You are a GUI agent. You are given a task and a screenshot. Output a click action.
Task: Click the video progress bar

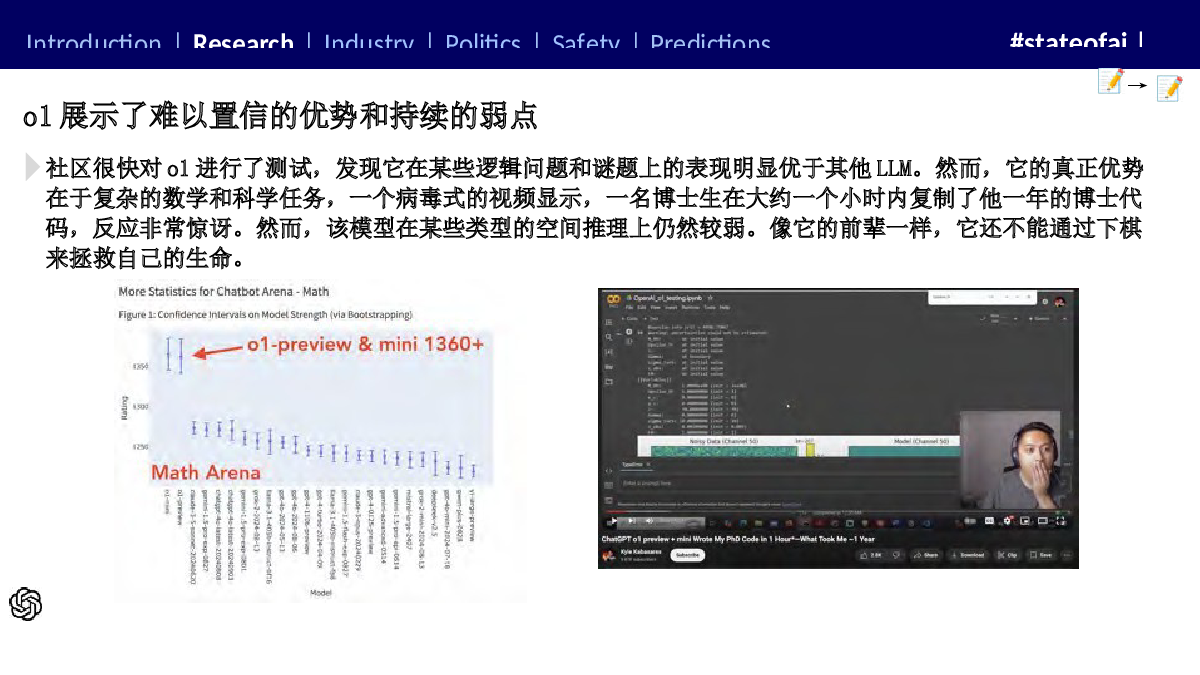[x=838, y=513]
